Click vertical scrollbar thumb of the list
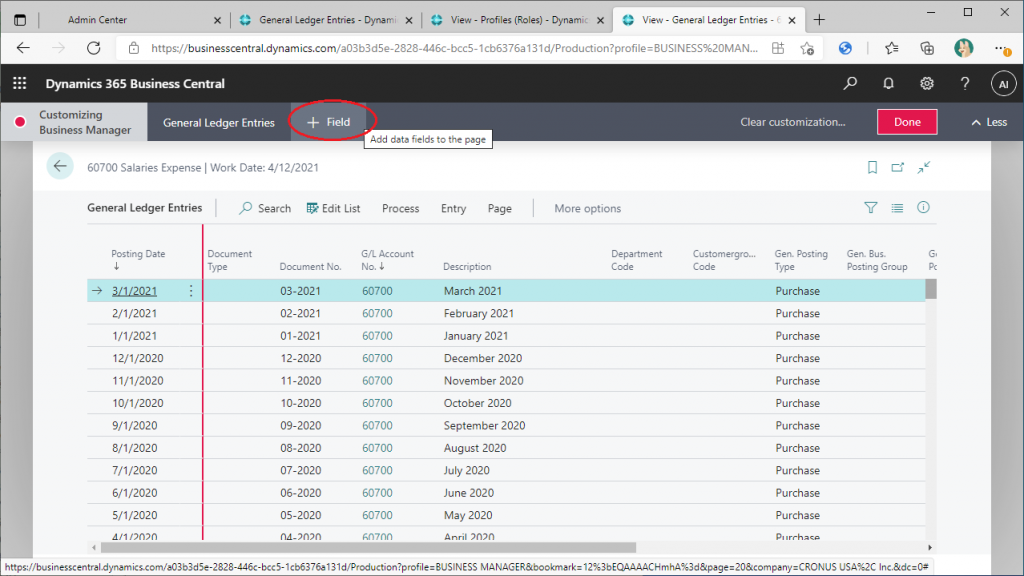Image resolution: width=1024 pixels, height=576 pixels. pos(931,289)
